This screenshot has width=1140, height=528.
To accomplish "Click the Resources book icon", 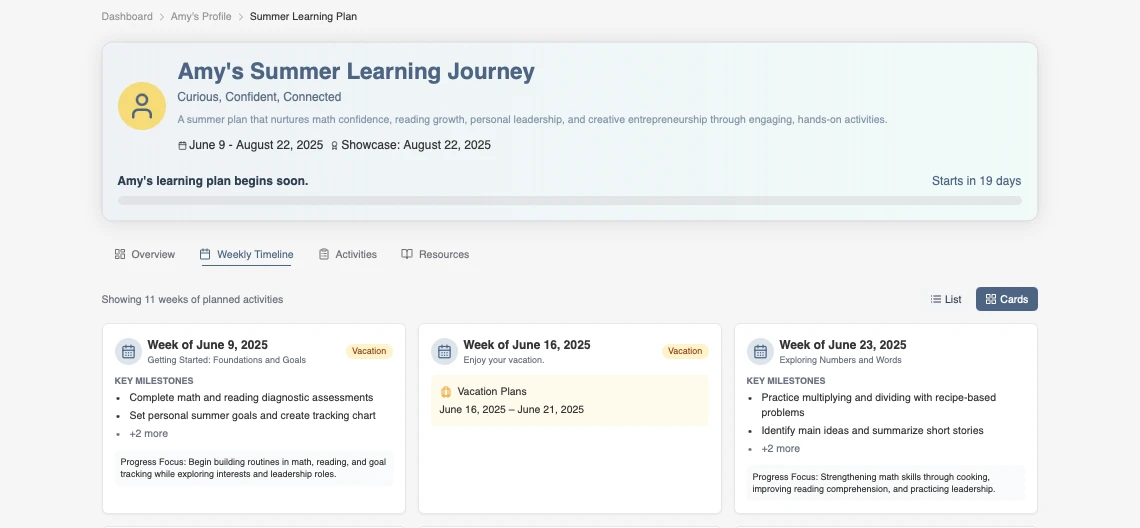I will click(x=407, y=254).
